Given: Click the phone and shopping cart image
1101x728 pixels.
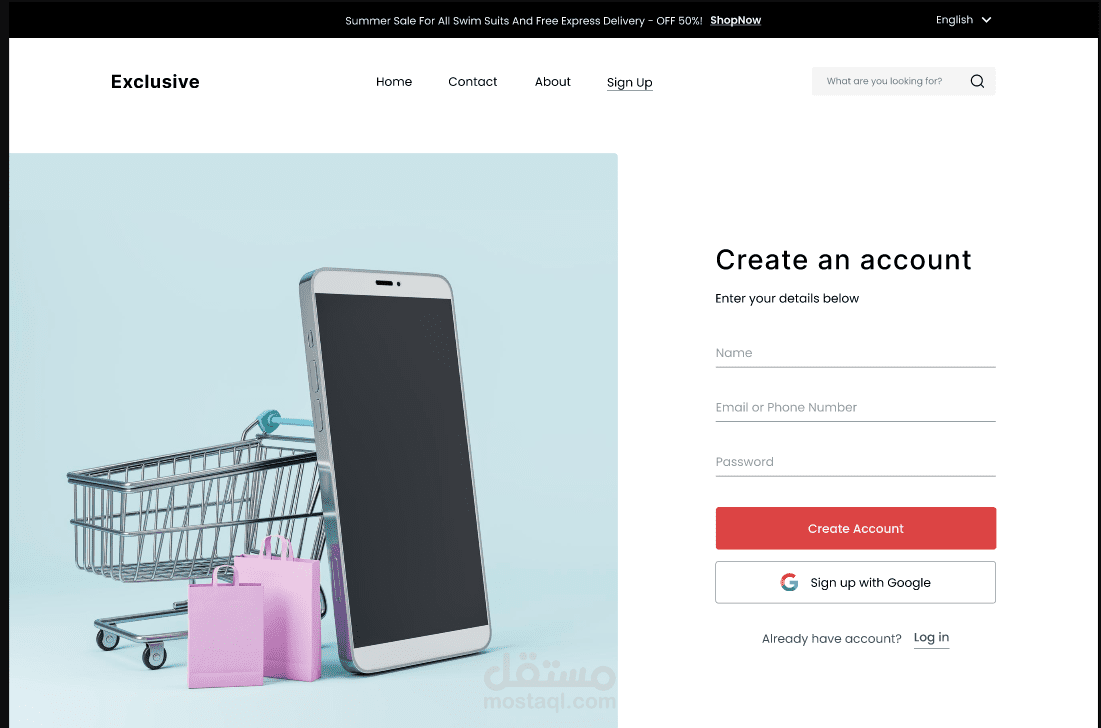Looking at the screenshot, I should click(313, 440).
